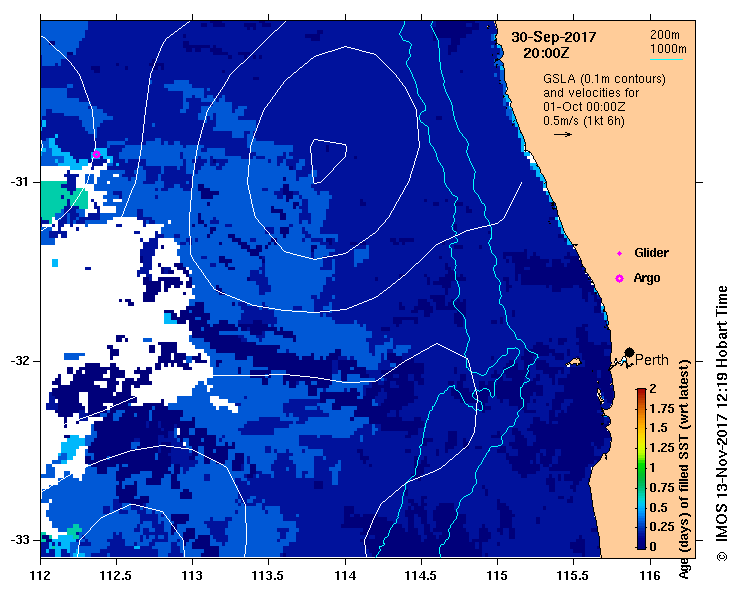The image size is (739, 592).
Task: Click the colorbar value 0.75
Action: [662, 487]
